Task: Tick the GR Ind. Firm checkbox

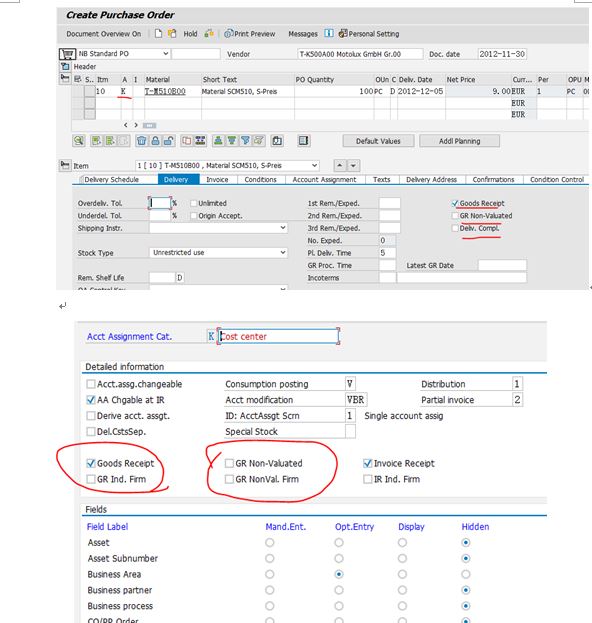Action: [91, 479]
